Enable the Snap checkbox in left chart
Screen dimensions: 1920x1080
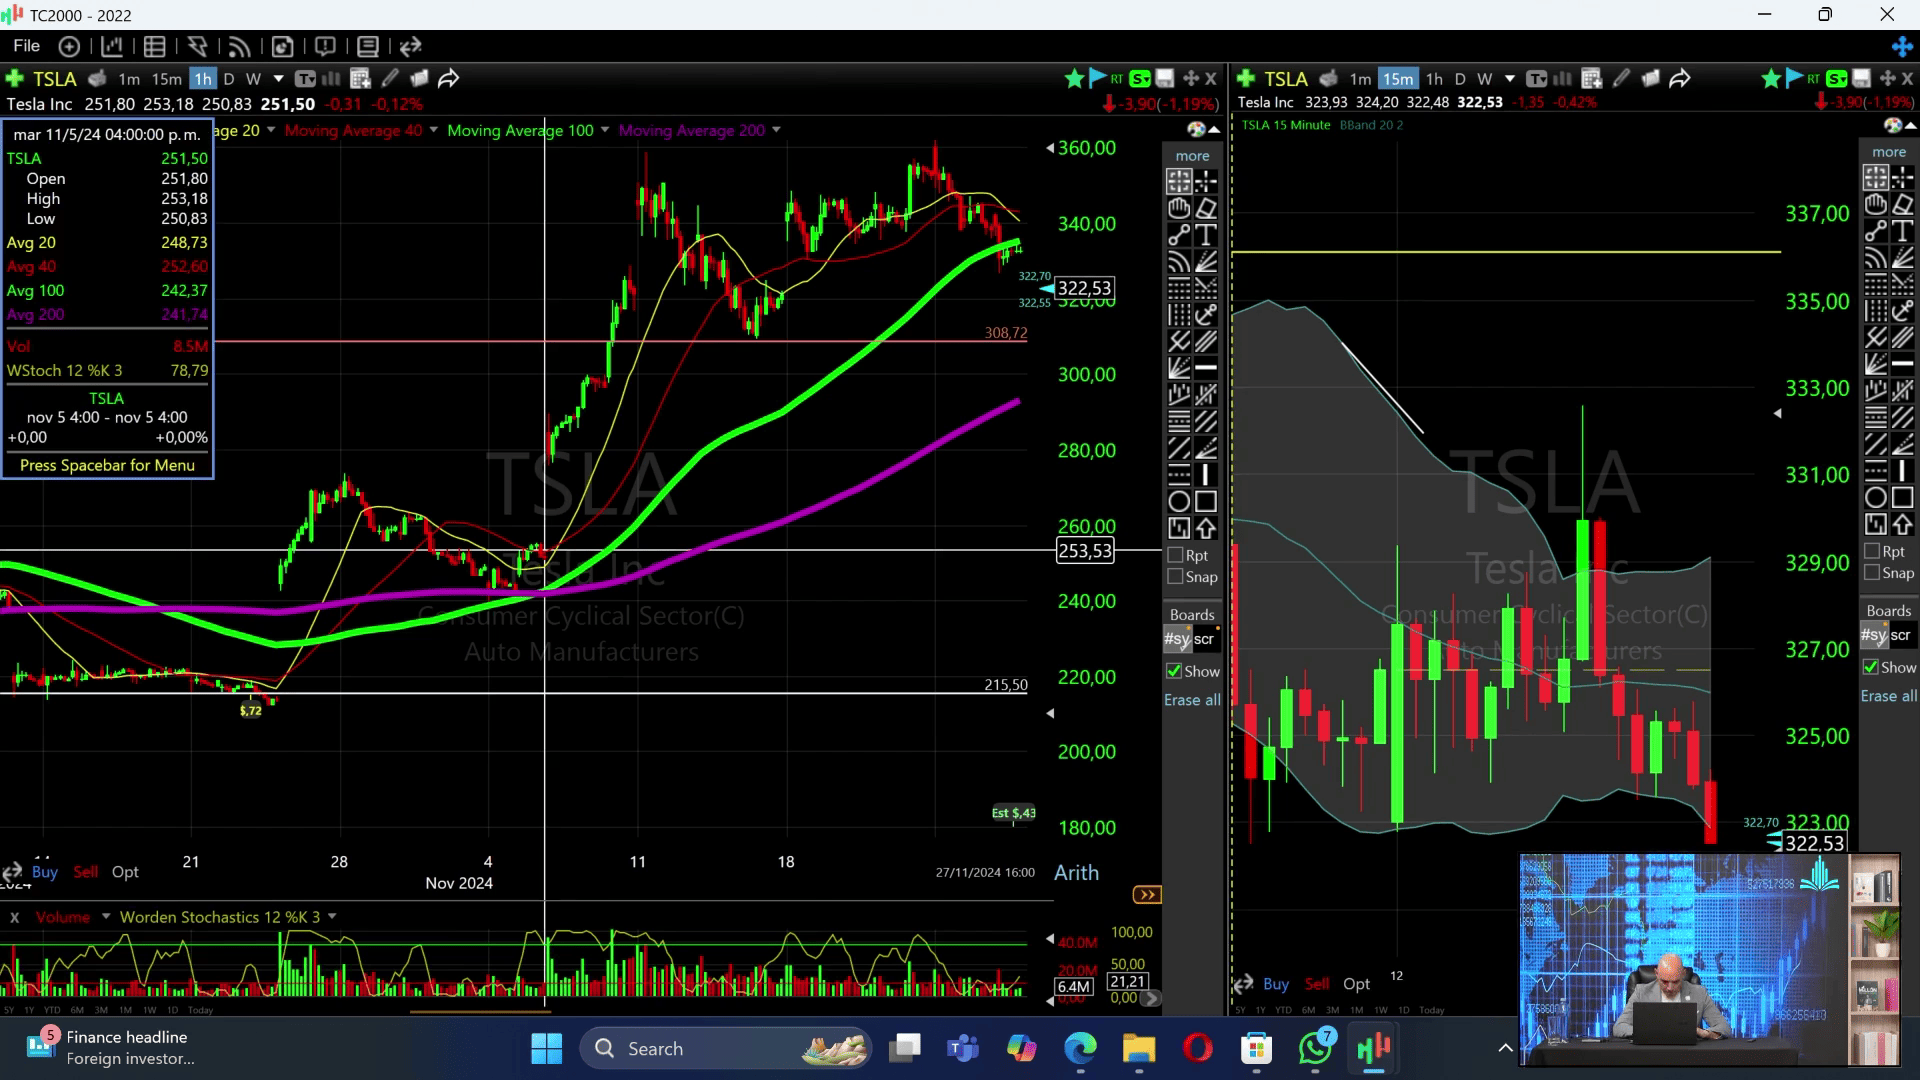click(1176, 577)
